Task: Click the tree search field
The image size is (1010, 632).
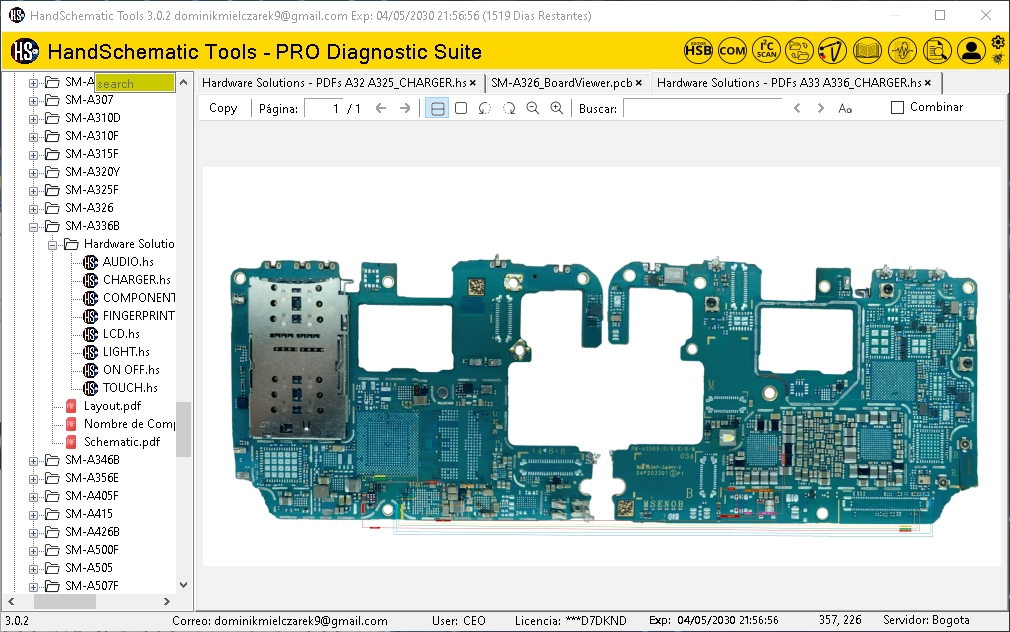Action: tap(135, 82)
